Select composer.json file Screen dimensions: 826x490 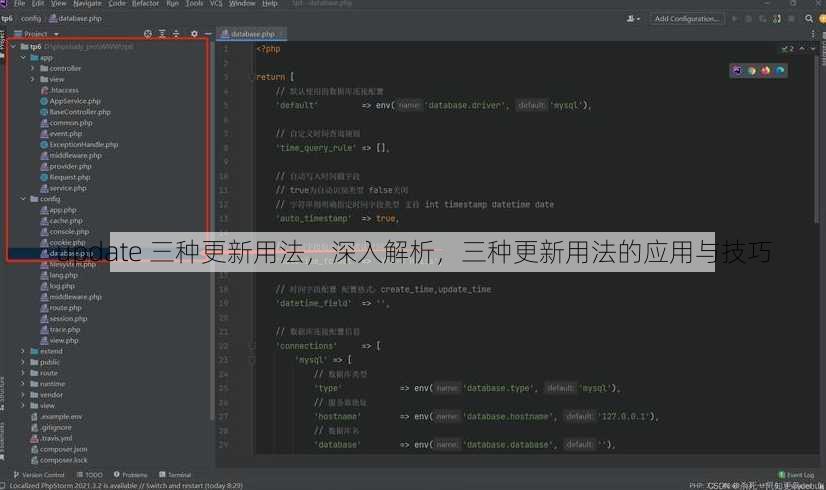[59, 449]
